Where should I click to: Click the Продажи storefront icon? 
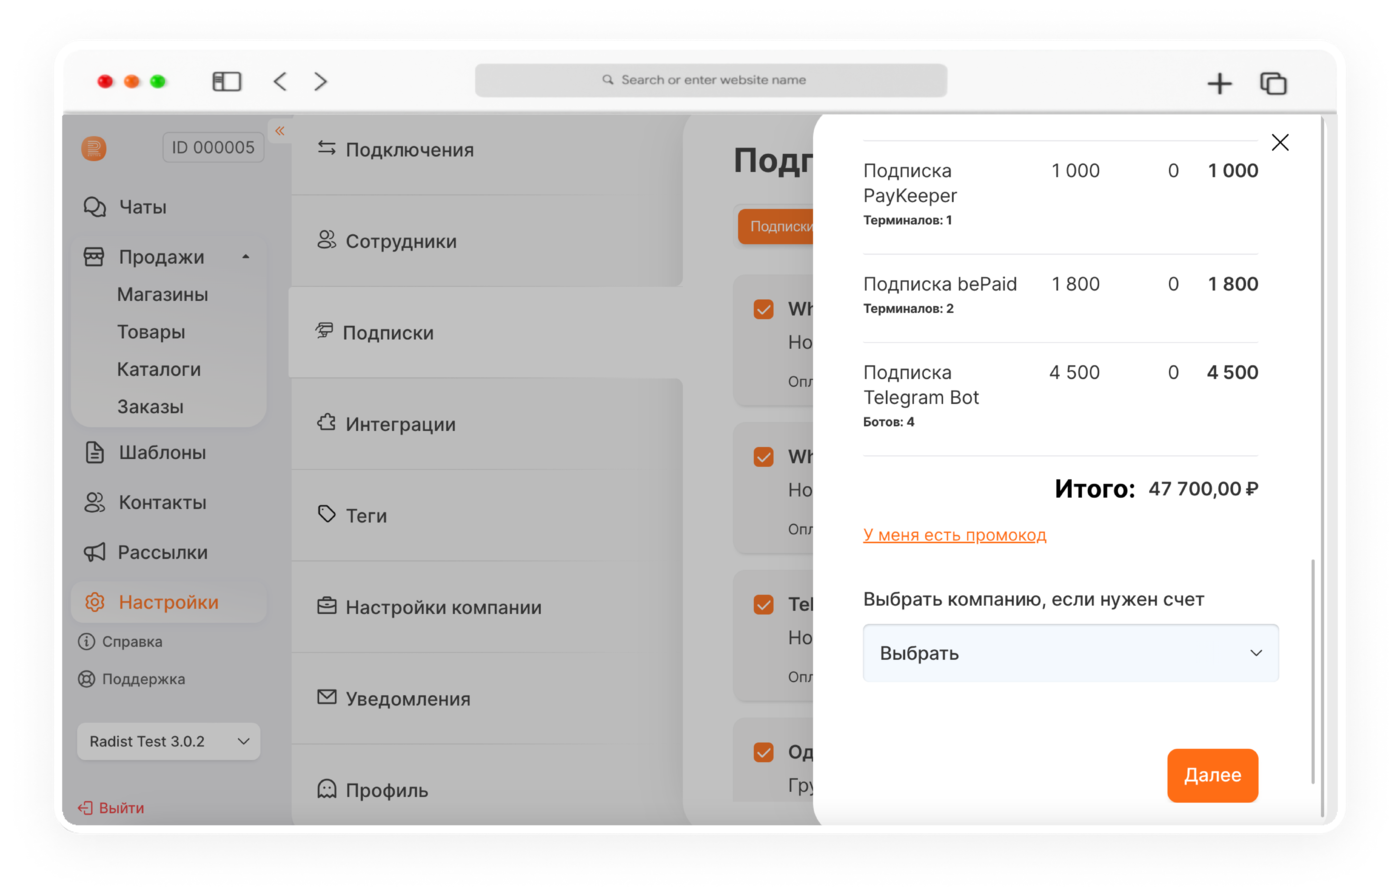pos(94,257)
